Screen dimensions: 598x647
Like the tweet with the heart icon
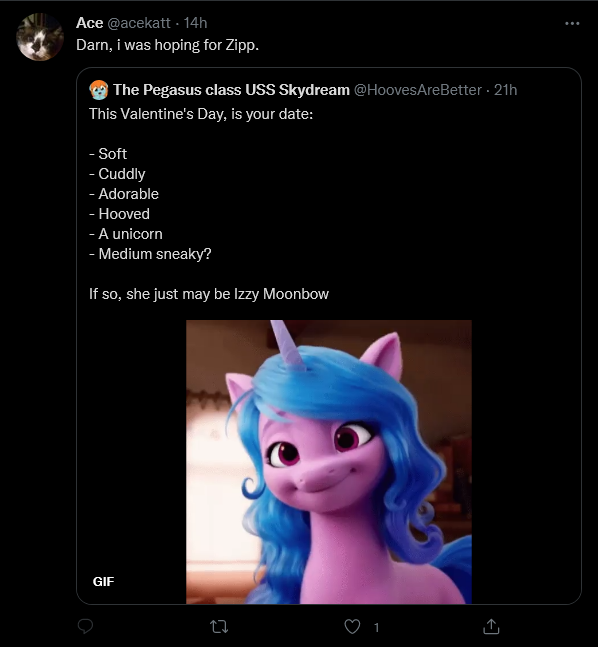[352, 627]
